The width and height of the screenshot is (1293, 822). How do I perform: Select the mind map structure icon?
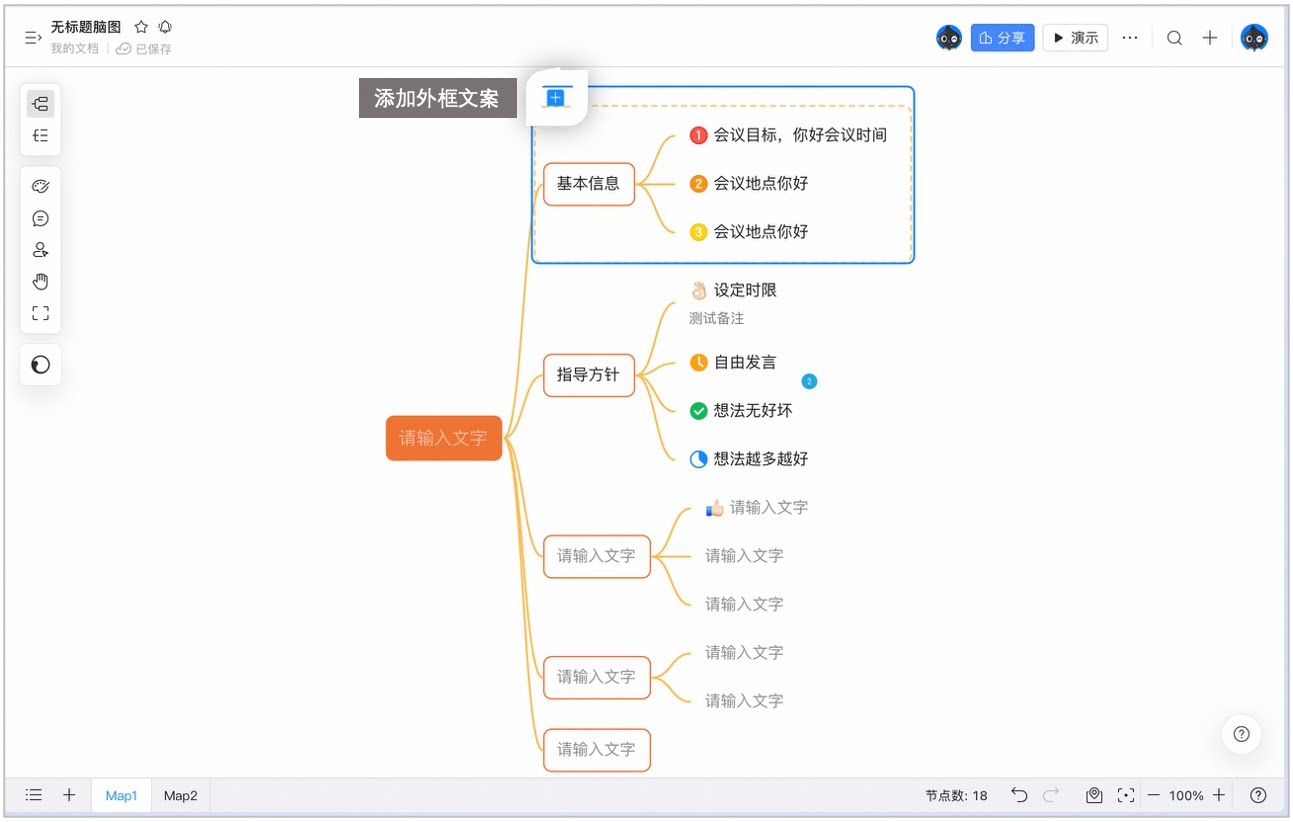(40, 103)
